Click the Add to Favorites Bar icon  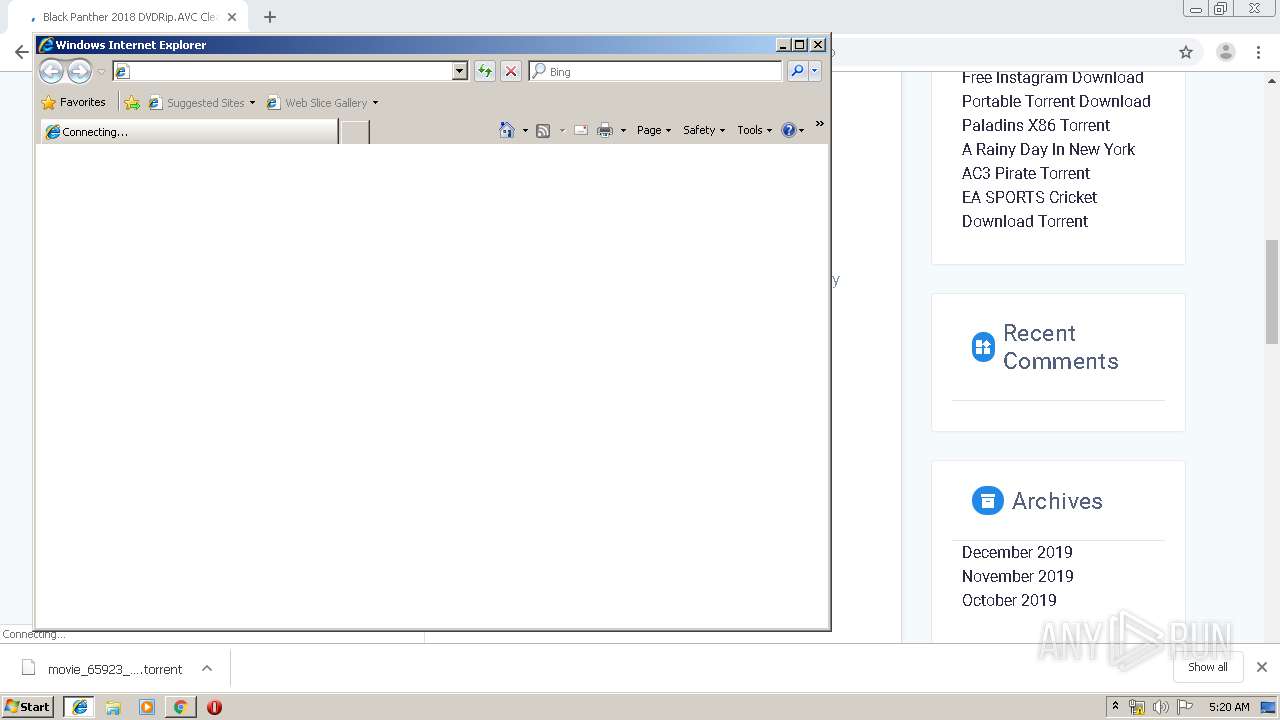pos(132,102)
